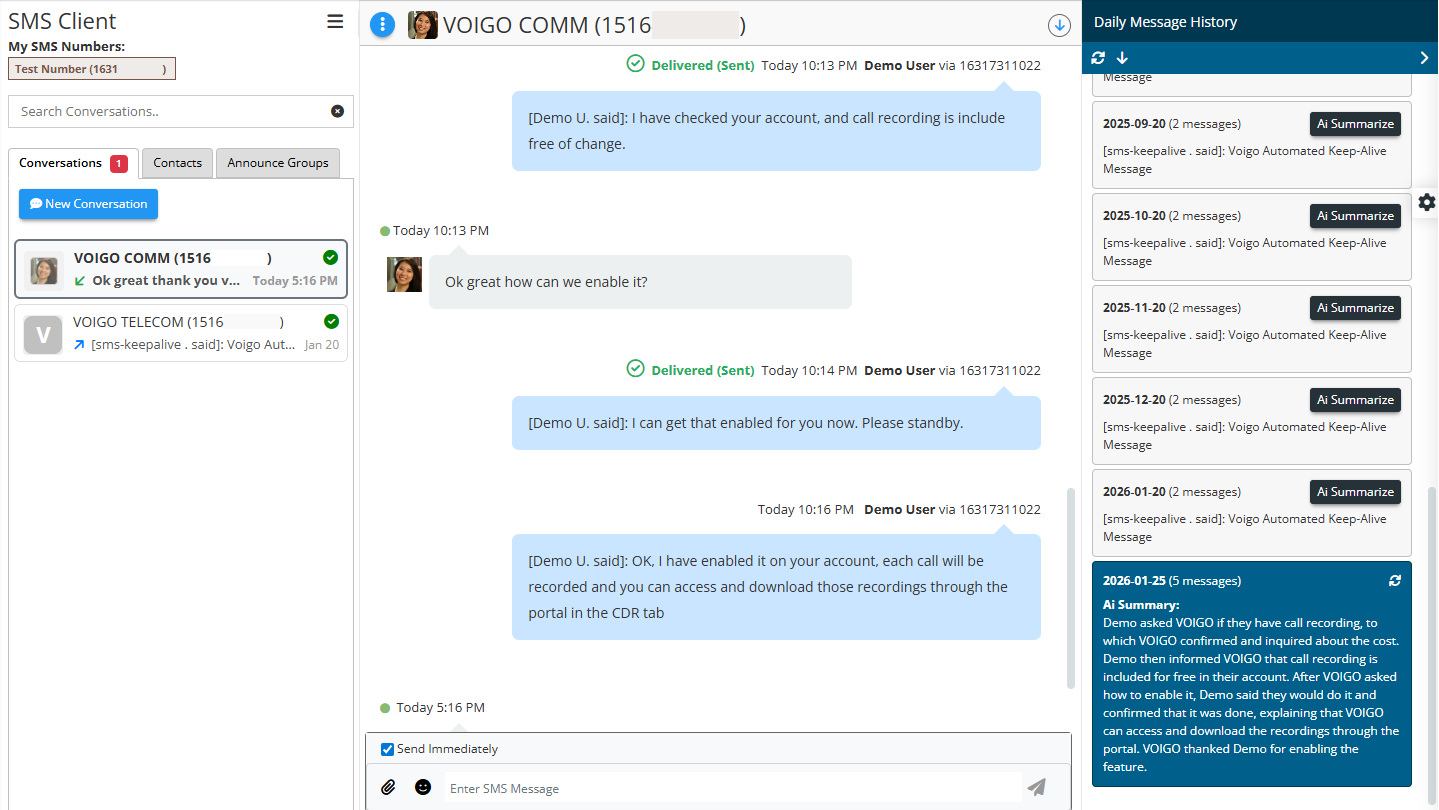Click the SMS Client heading

62,21
